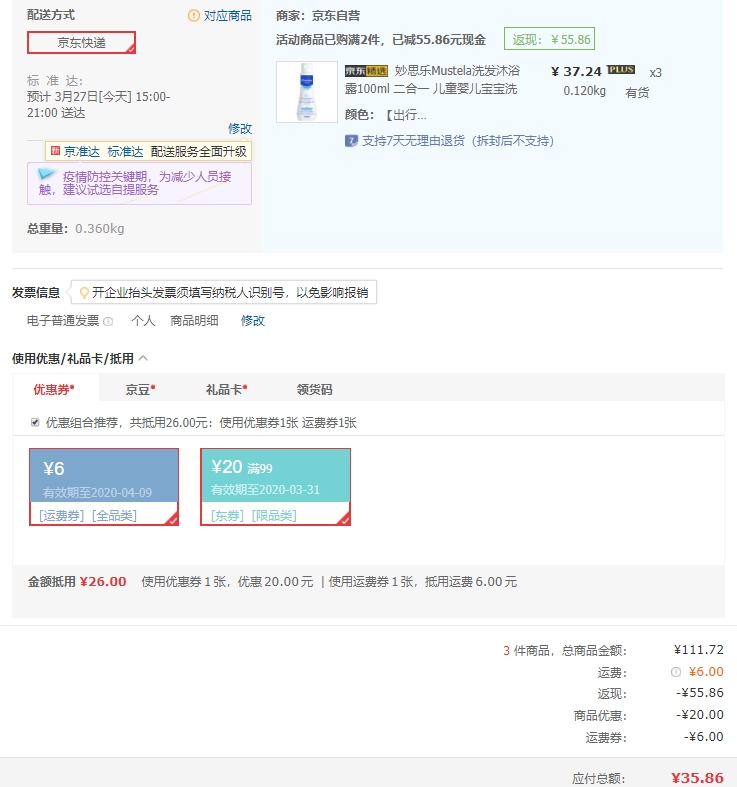Click the PLUS member price badge
The height and width of the screenshot is (787, 737).
[x=621, y=70]
